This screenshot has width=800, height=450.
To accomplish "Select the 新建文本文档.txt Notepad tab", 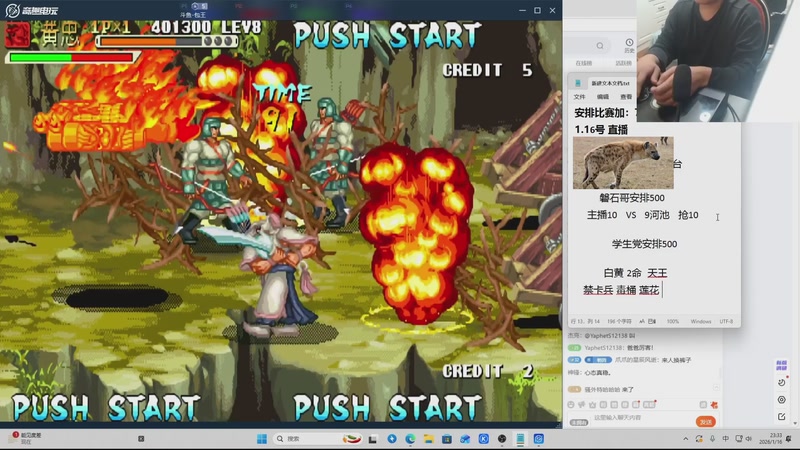I will coord(610,83).
